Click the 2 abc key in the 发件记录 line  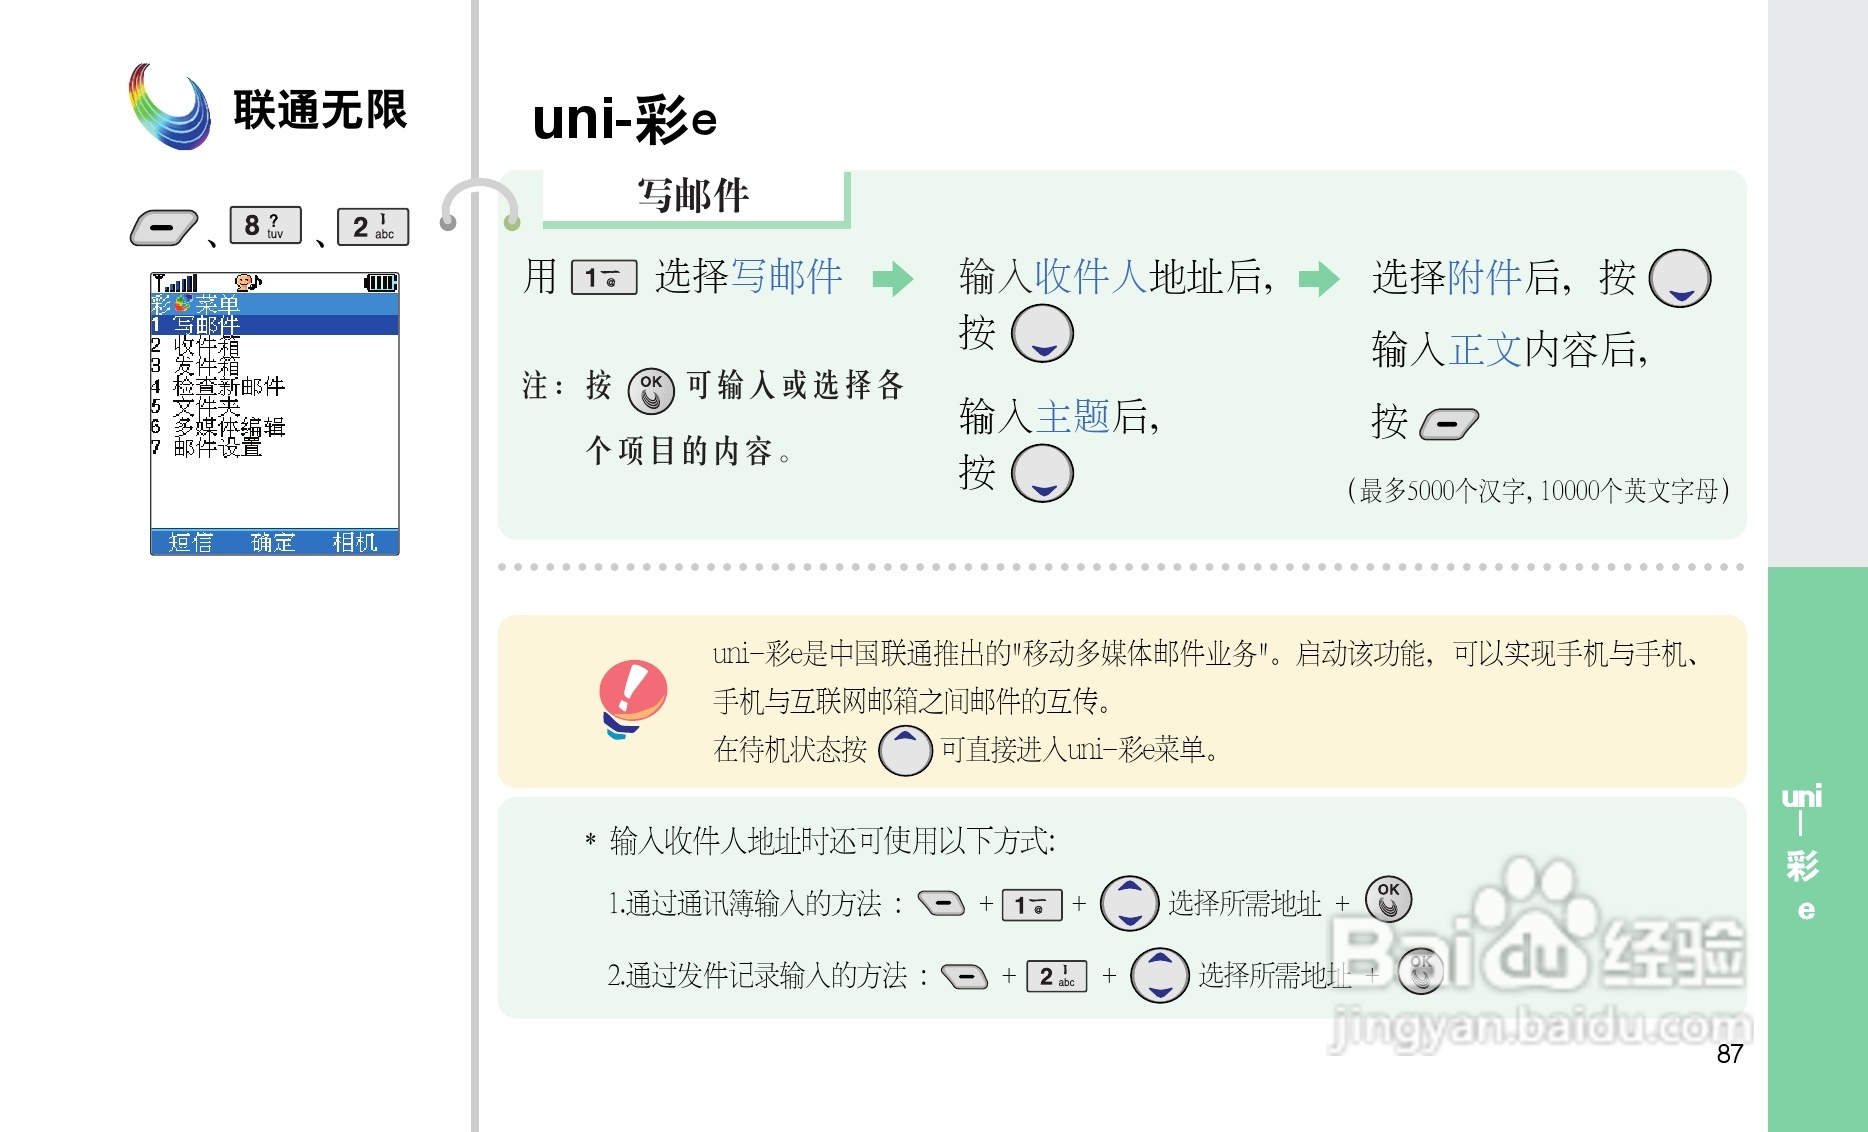[x=1057, y=976]
